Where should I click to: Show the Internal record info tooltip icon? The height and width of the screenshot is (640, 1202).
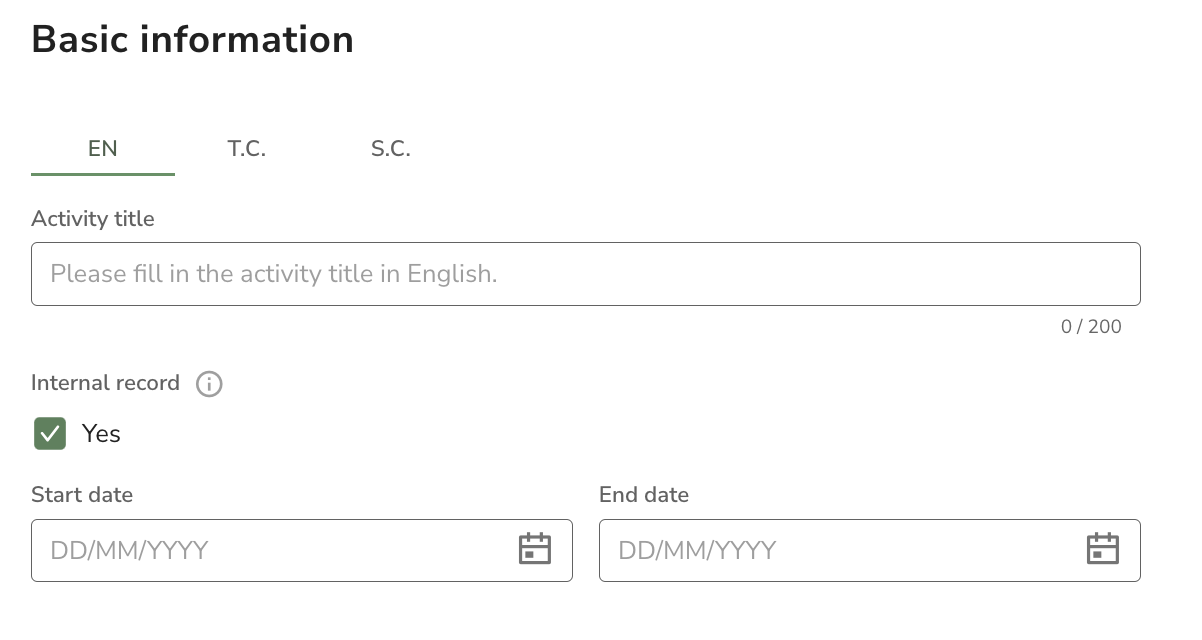coord(209,384)
